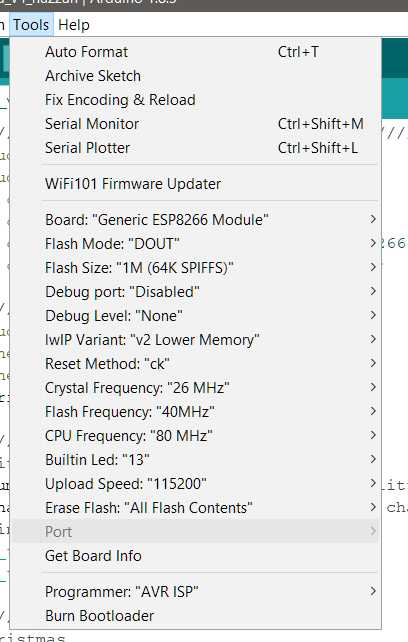The width and height of the screenshot is (408, 642).
Task: Open the Tools menu
Action: 31,25
